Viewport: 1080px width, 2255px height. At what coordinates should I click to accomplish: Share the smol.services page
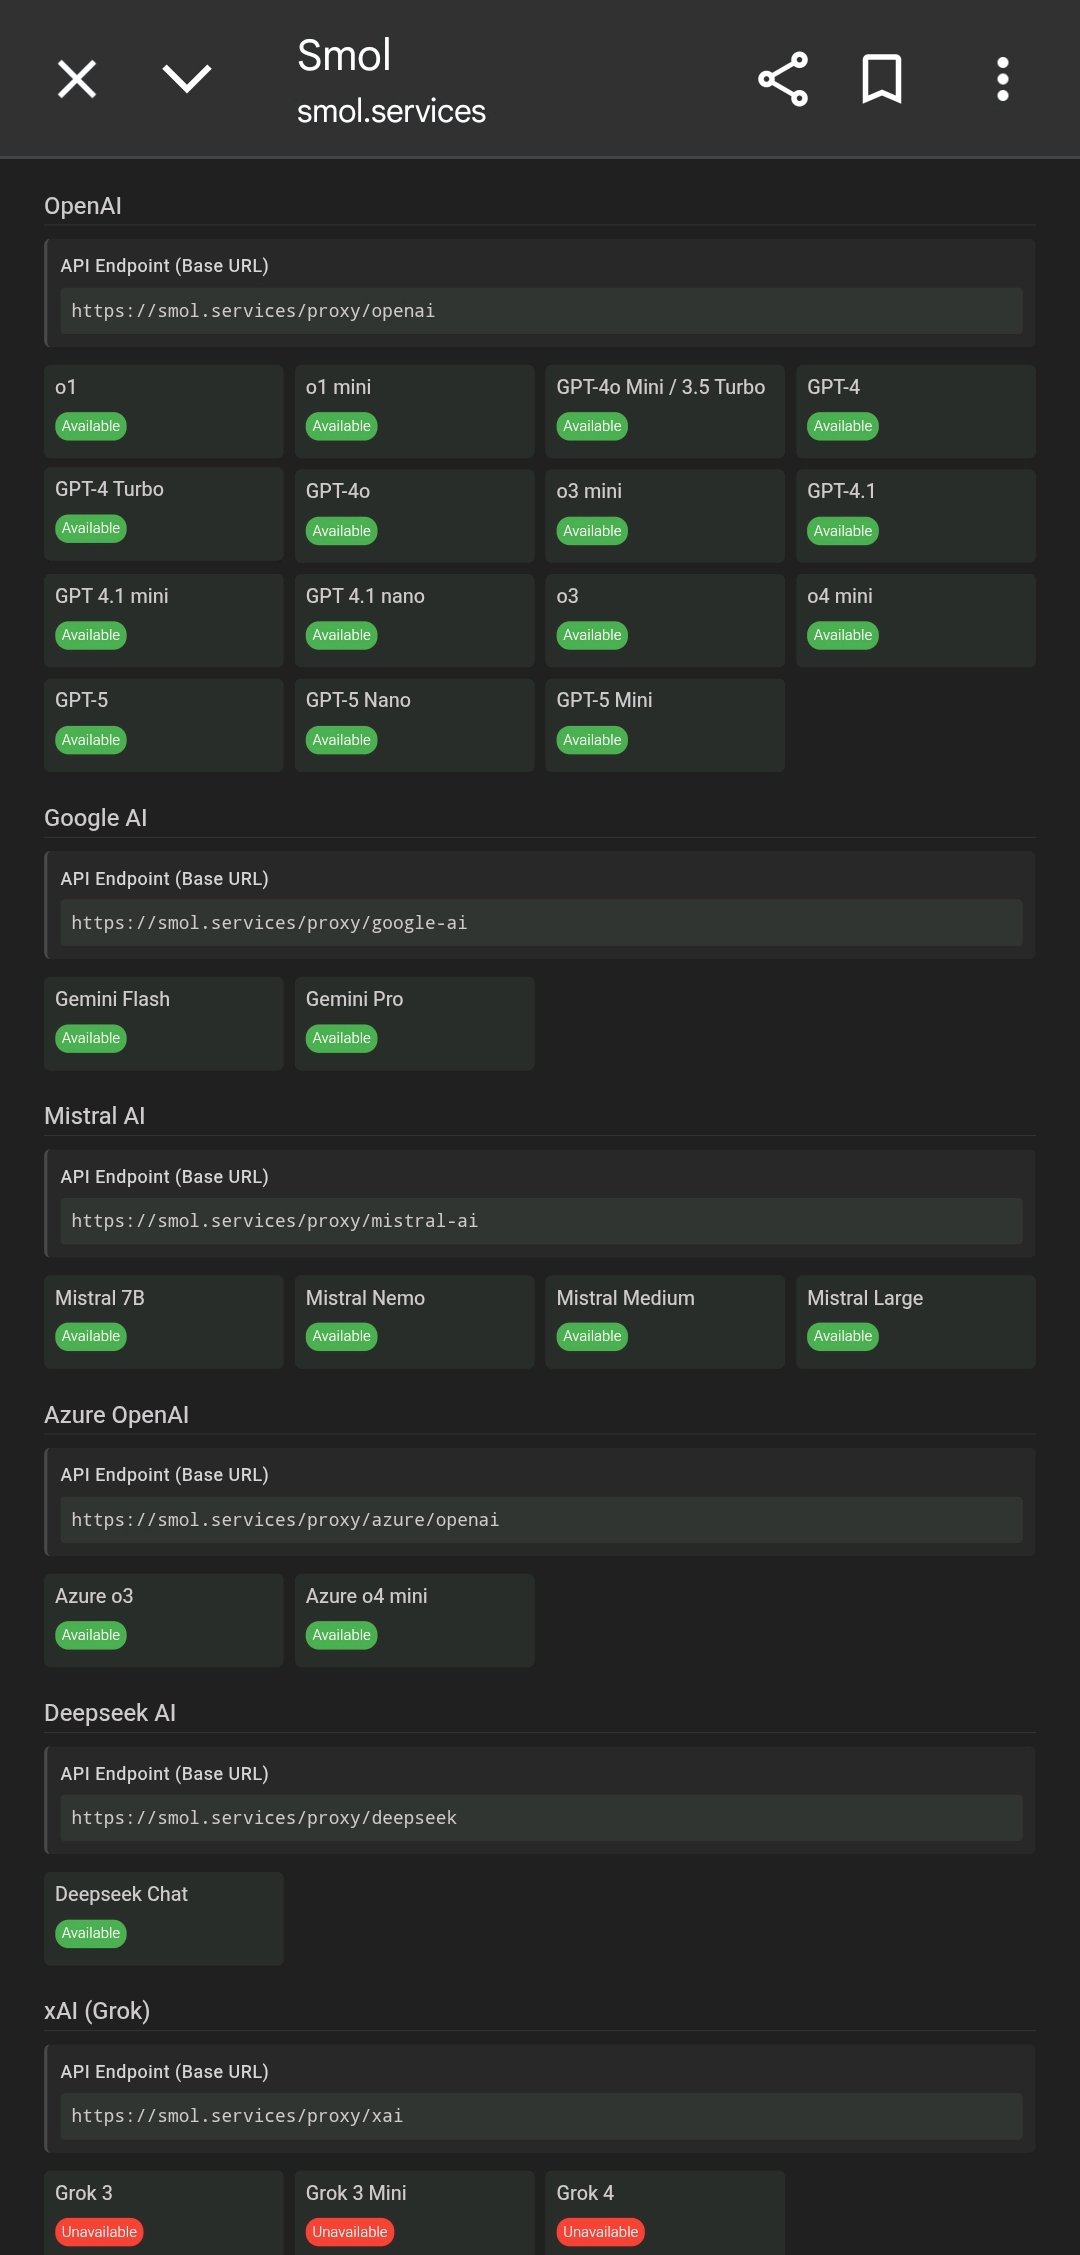point(783,79)
